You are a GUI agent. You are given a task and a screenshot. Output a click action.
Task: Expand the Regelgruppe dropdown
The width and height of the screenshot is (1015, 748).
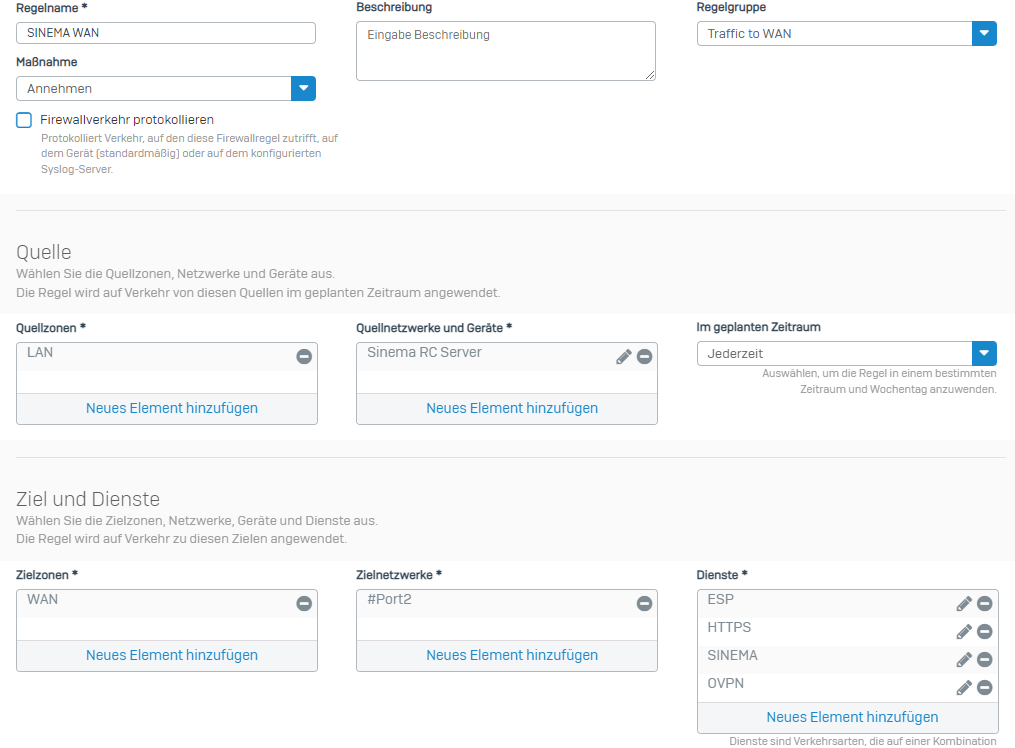click(x=984, y=33)
